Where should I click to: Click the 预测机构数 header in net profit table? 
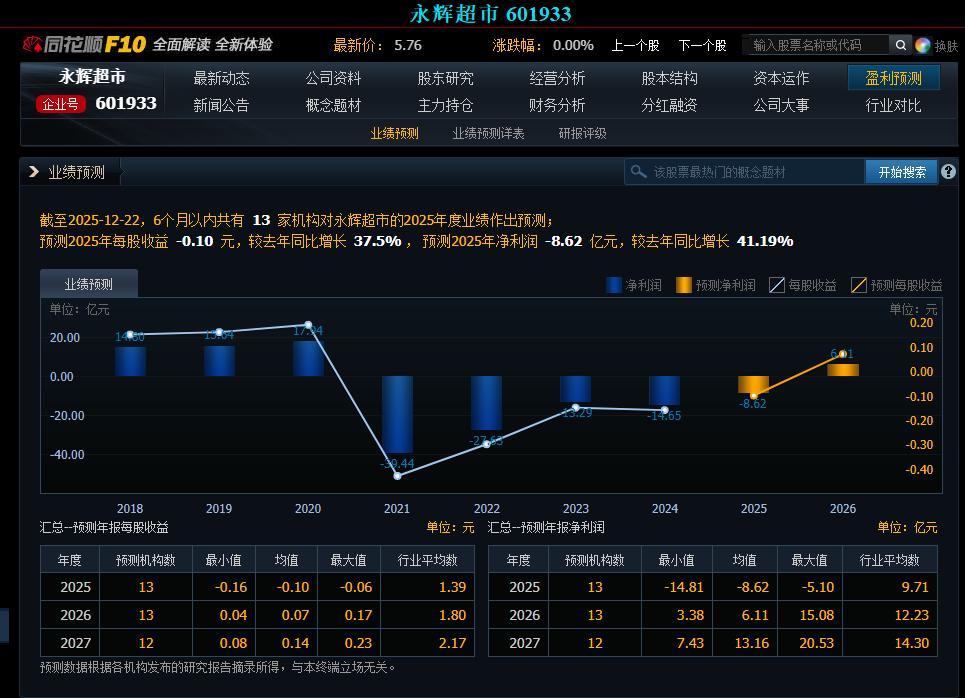pyautogui.click(x=595, y=560)
